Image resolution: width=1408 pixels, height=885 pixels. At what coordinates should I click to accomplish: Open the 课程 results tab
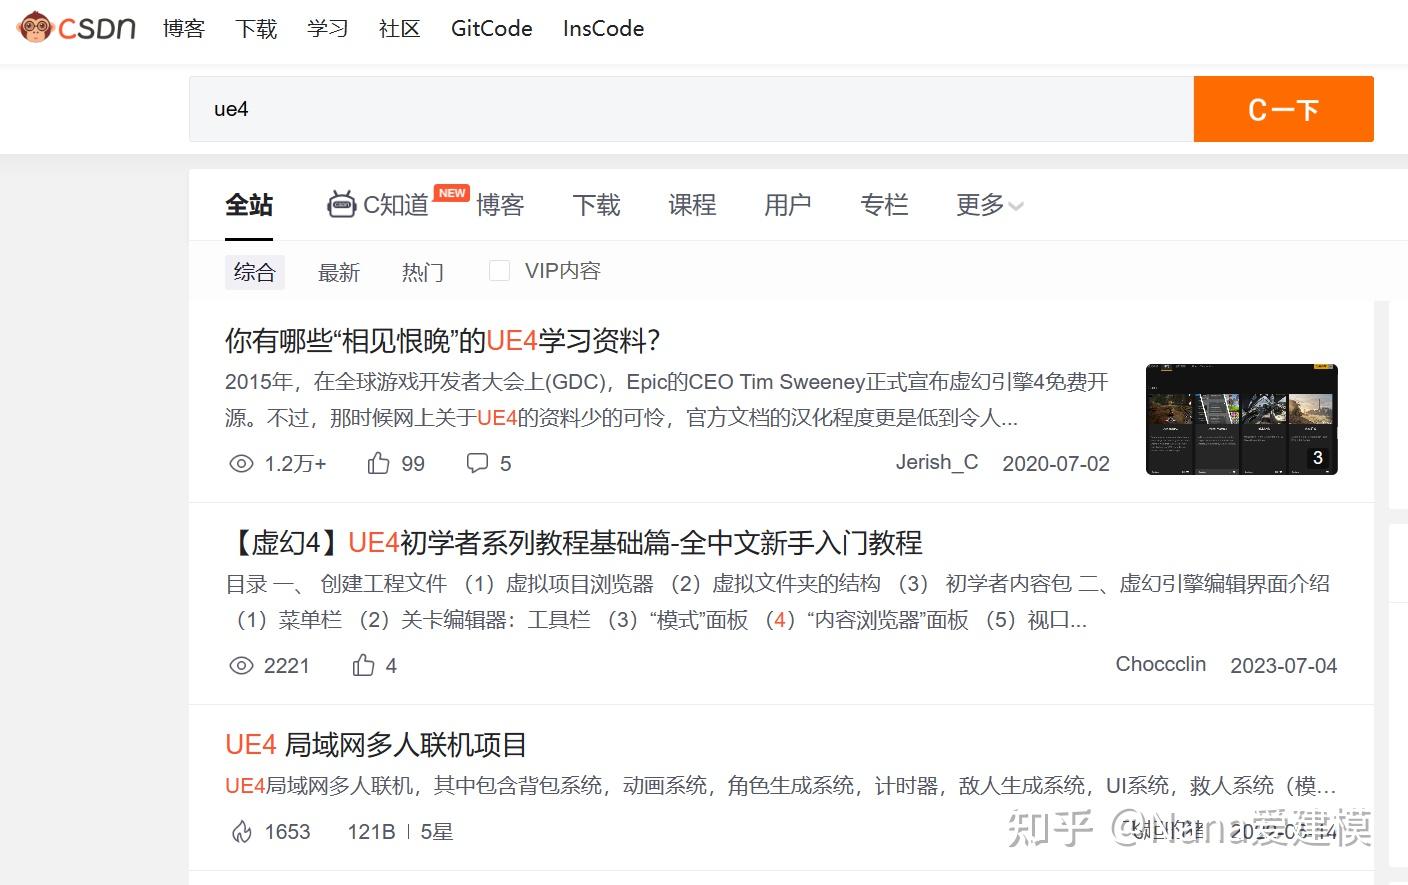coord(692,205)
